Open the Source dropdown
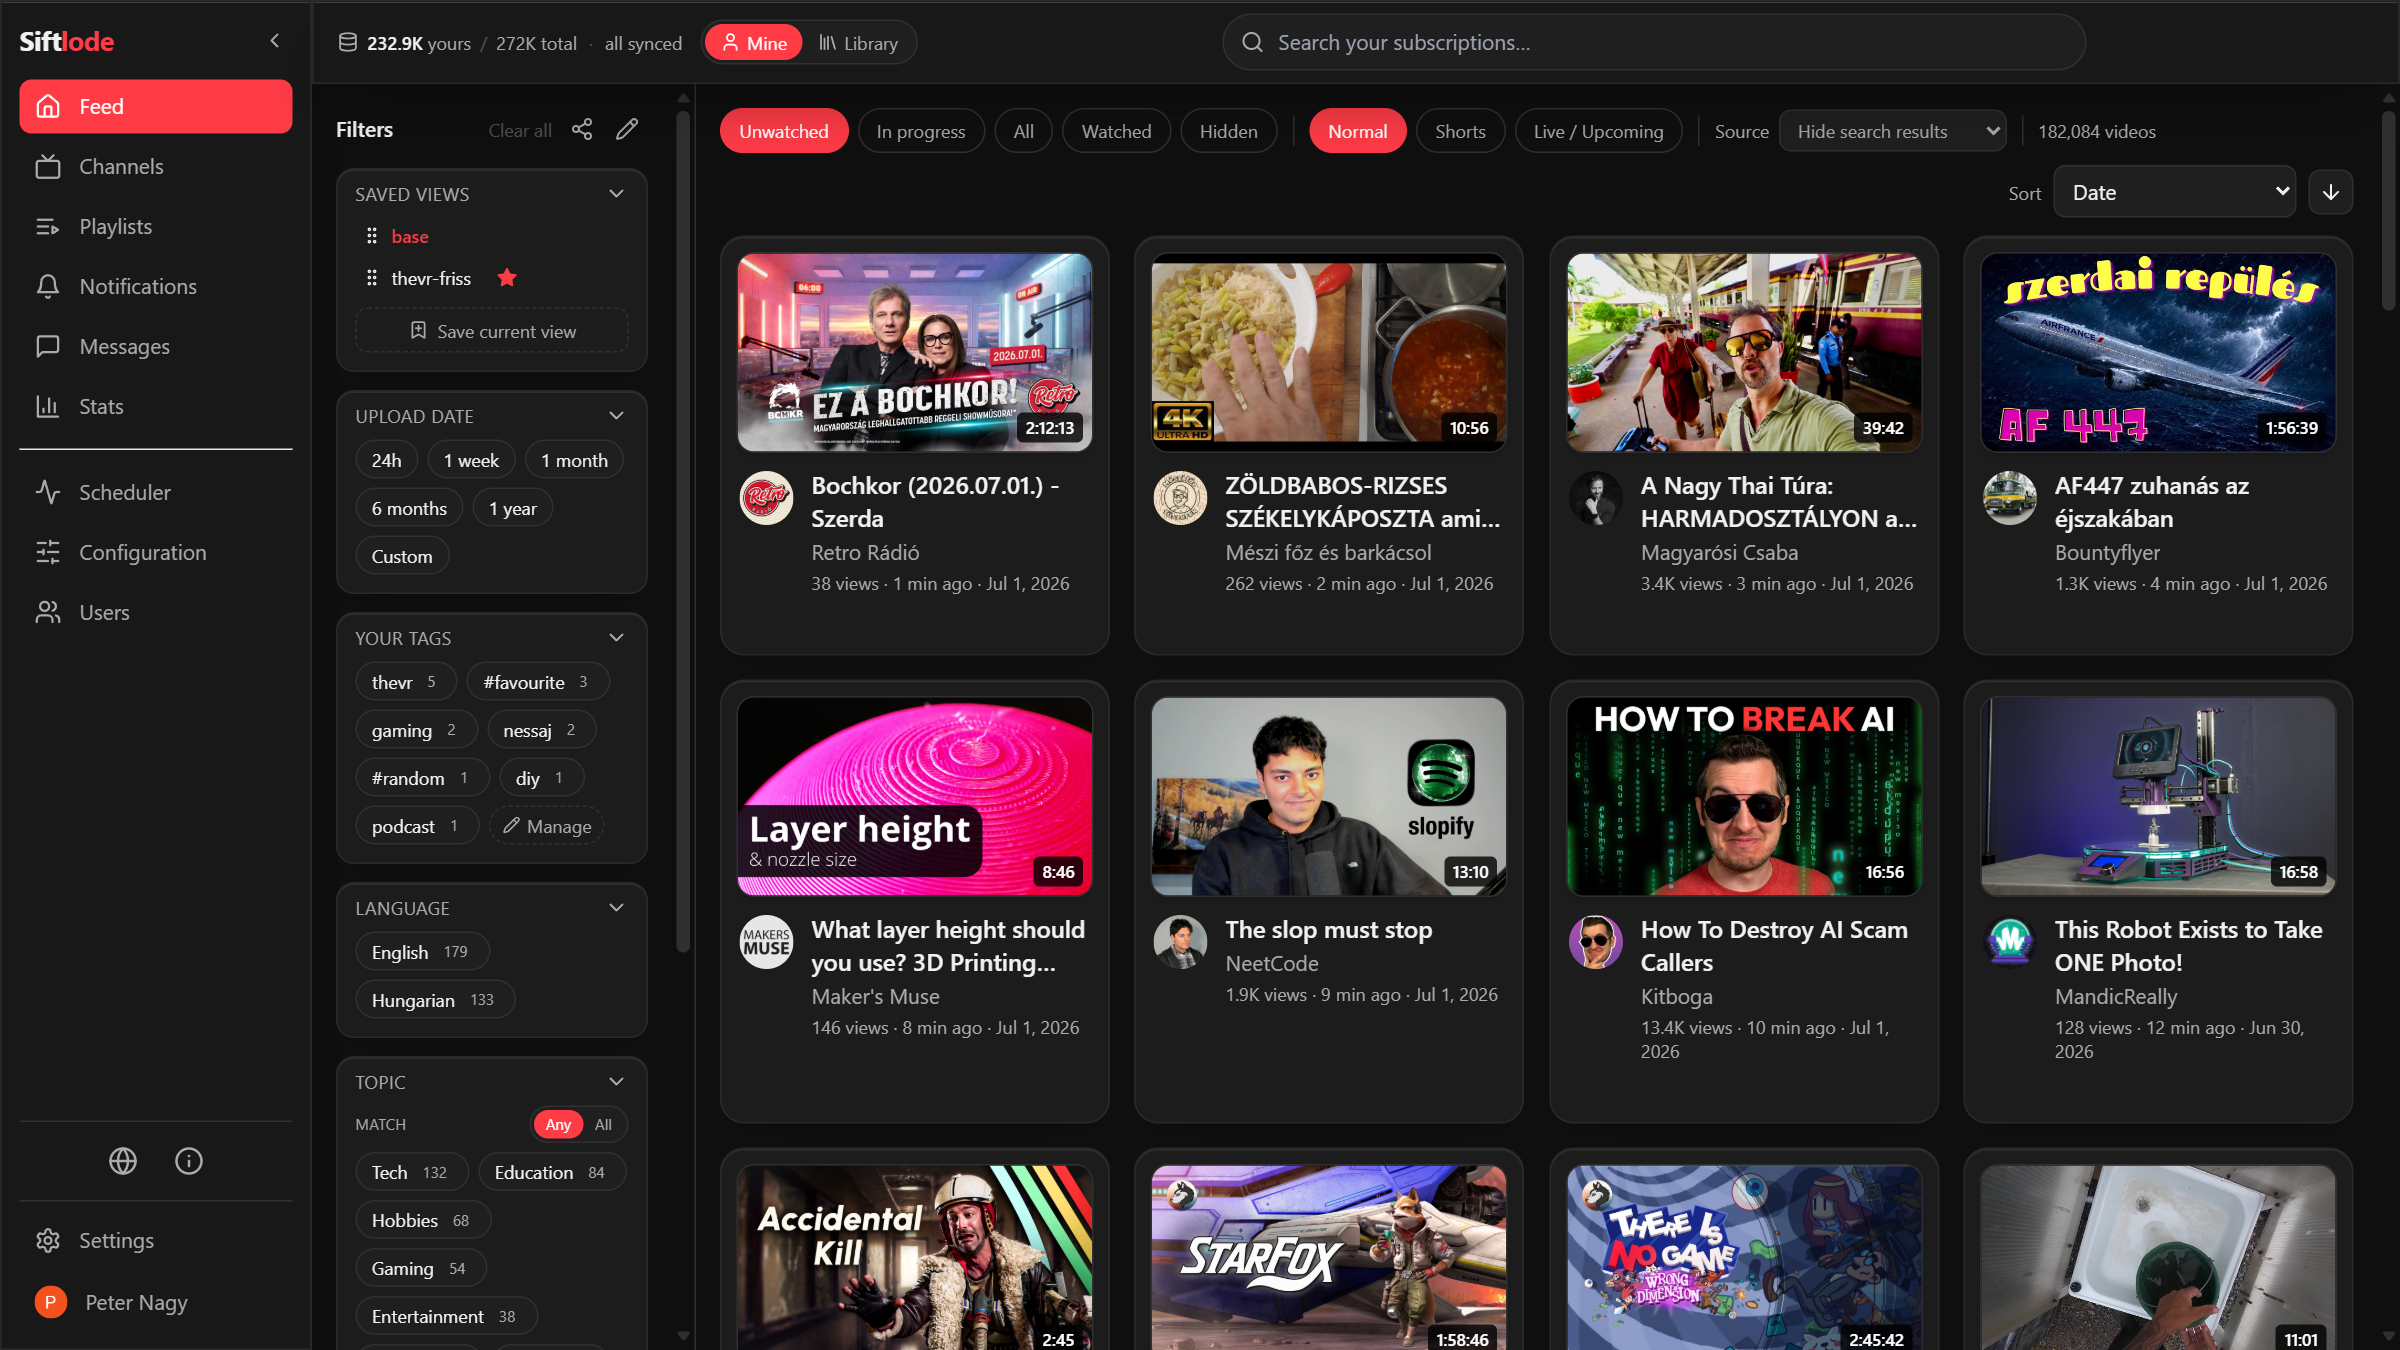The height and width of the screenshot is (1350, 2400). [x=1893, y=131]
